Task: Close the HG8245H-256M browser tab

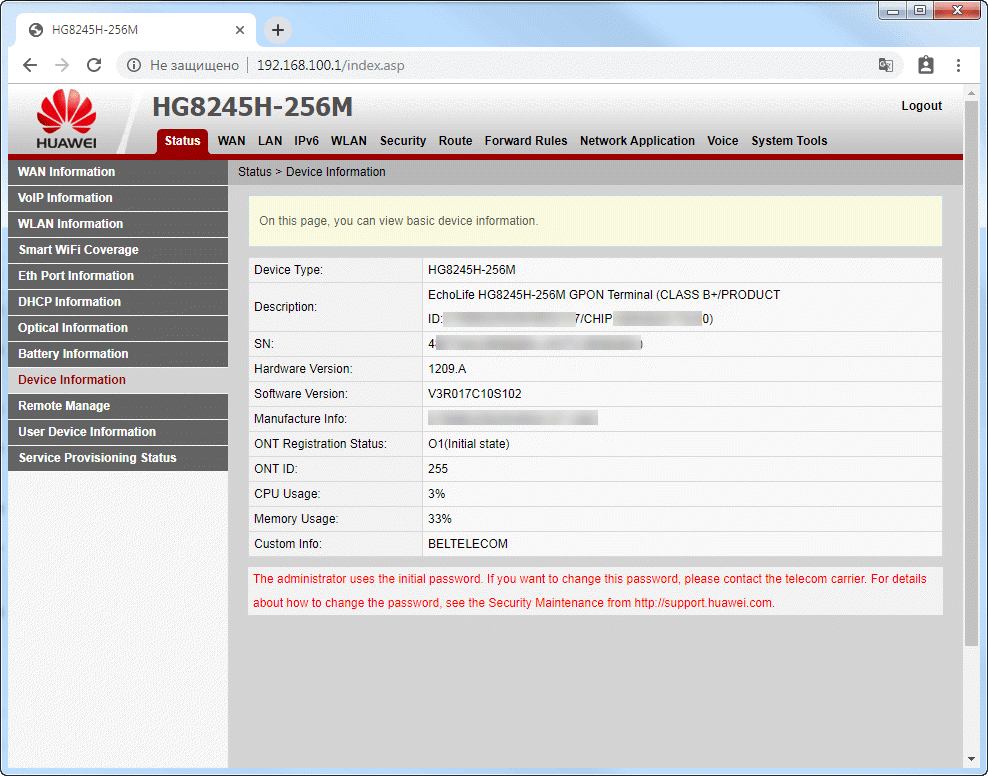Action: coord(240,30)
